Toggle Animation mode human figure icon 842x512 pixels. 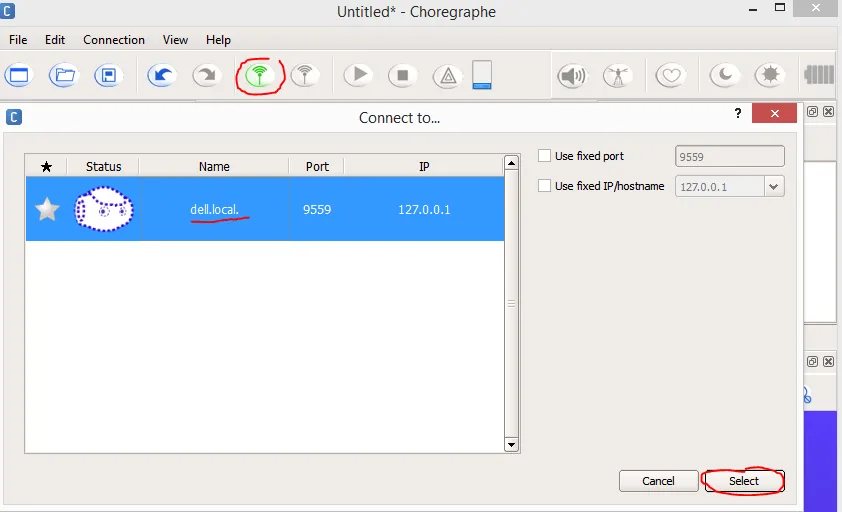[618, 76]
